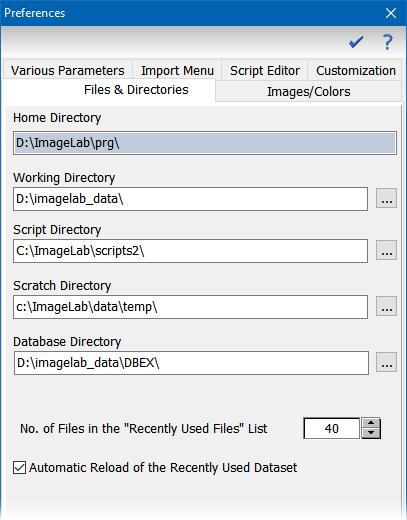Open the Import Menu tab

coord(177,70)
